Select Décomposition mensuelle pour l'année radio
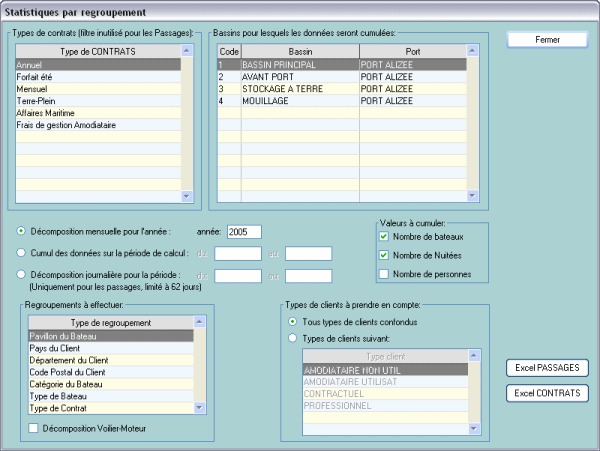This screenshot has height=451, width=600. coord(21,231)
